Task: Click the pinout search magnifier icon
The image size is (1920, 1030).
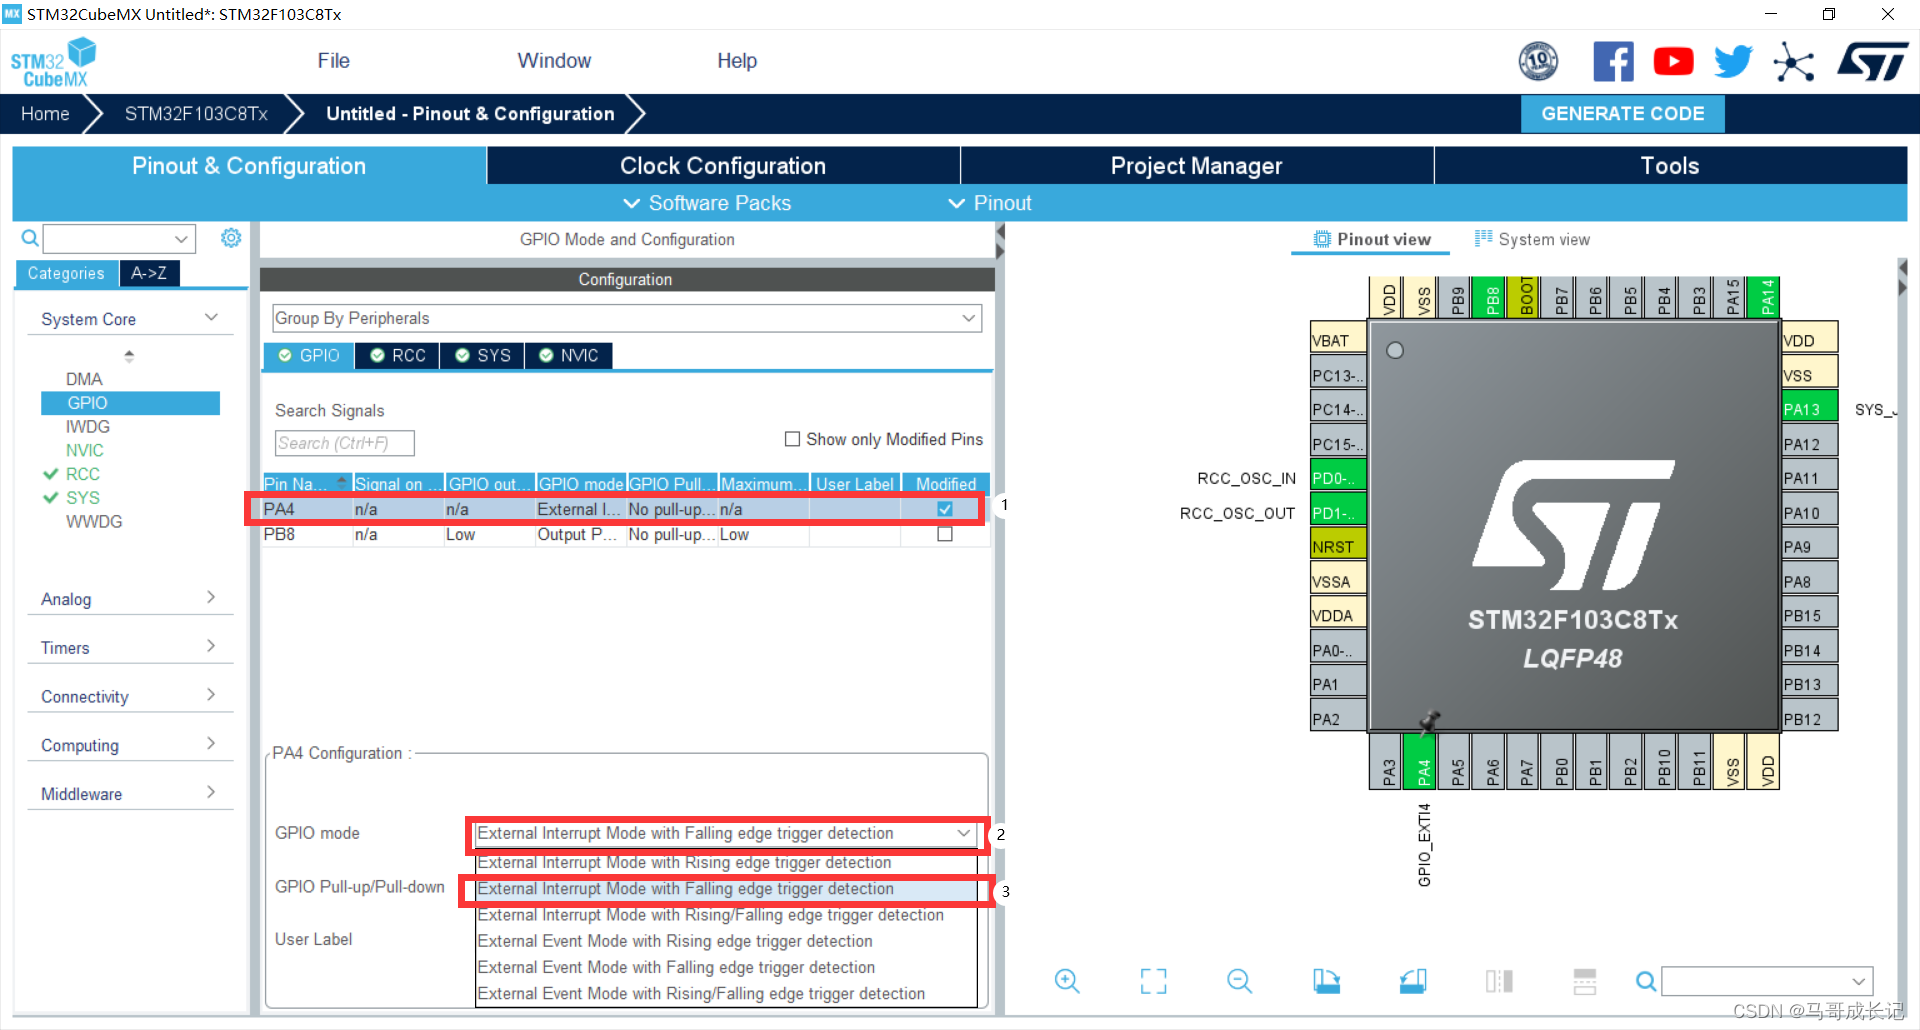Action: tap(1645, 981)
